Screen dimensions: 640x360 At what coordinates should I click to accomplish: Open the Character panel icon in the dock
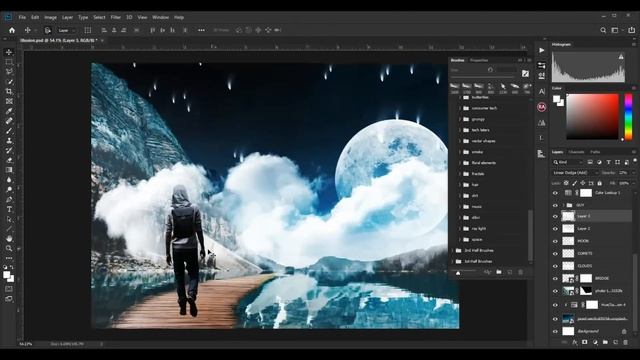(x=542, y=91)
